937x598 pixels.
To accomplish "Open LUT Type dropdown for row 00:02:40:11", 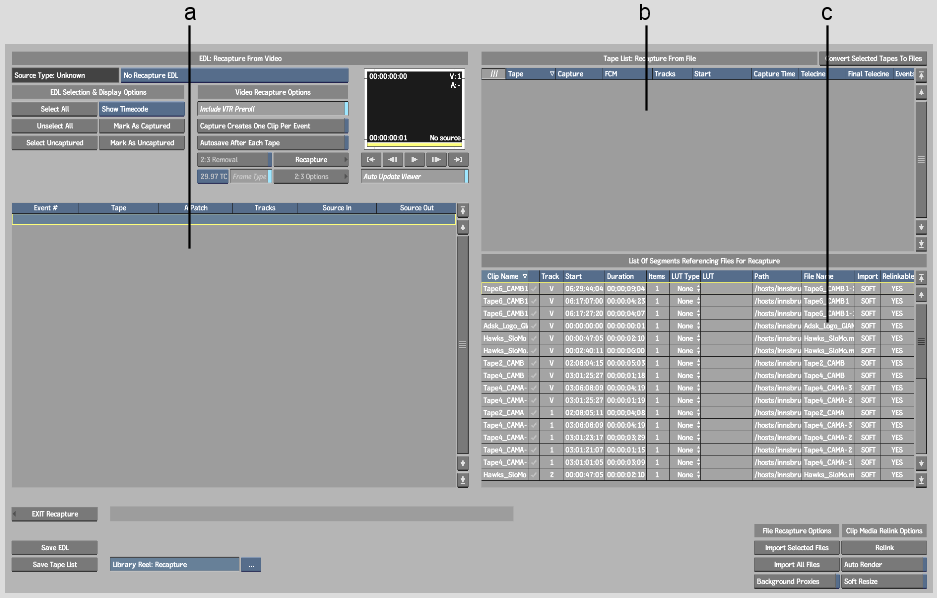I will point(685,351).
